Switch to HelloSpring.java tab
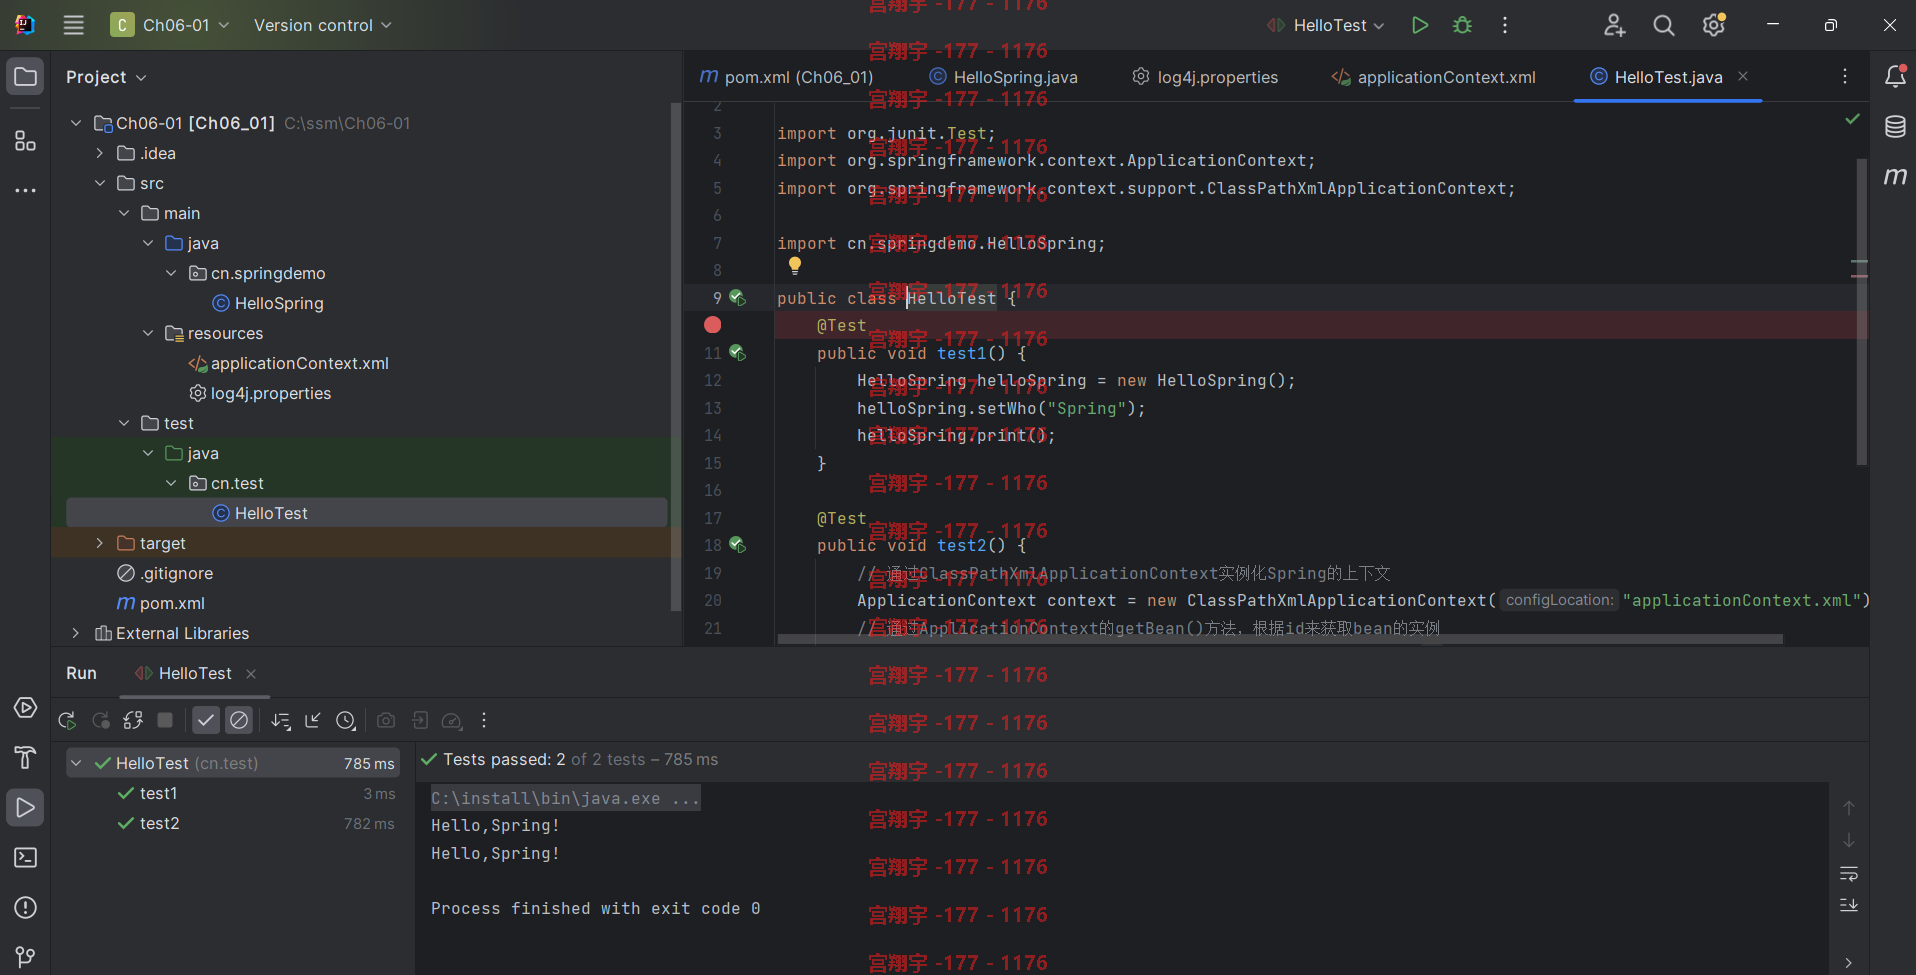Screen dimensions: 1916x975 tap(1004, 77)
